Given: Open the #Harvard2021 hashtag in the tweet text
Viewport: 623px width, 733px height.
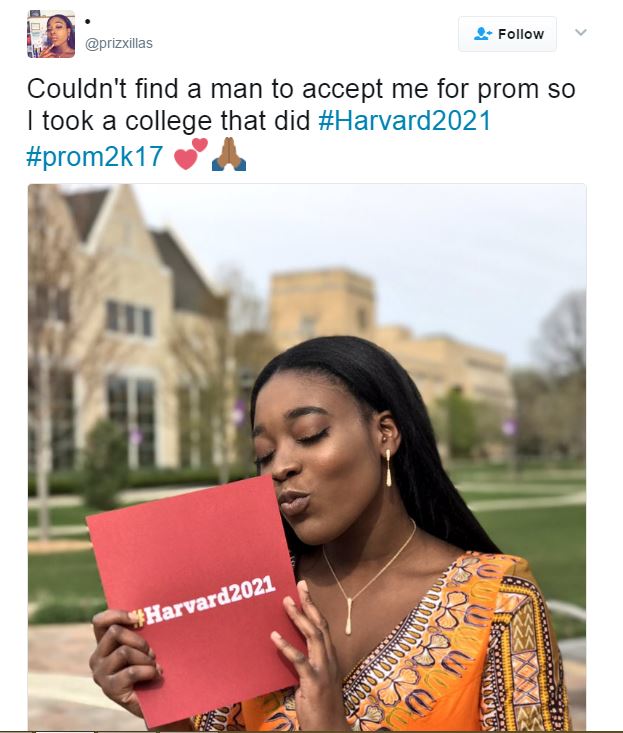Looking at the screenshot, I should pos(405,121).
